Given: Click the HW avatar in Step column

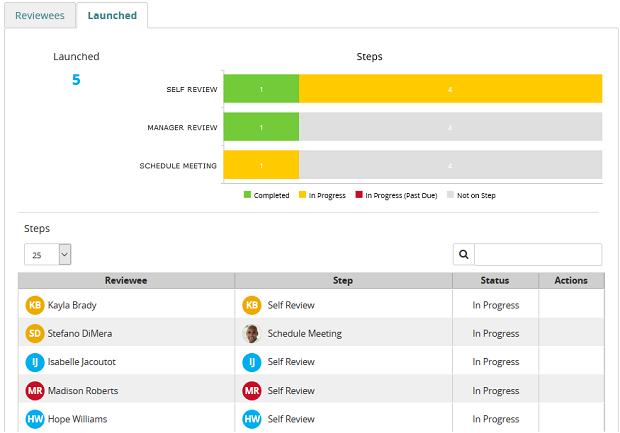Looking at the screenshot, I should [252, 419].
